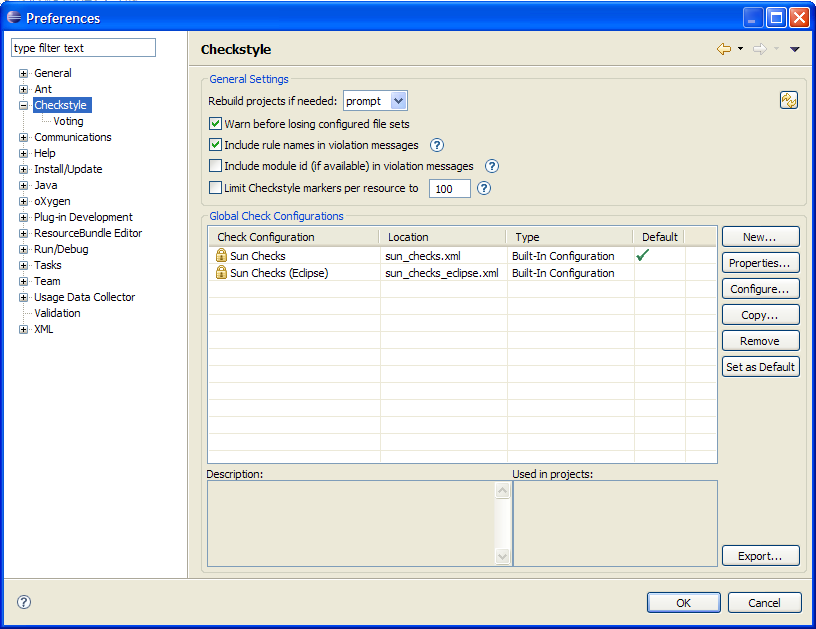Expand the Java tree node
Viewport: 816px width, 629px height.
[x=23, y=185]
